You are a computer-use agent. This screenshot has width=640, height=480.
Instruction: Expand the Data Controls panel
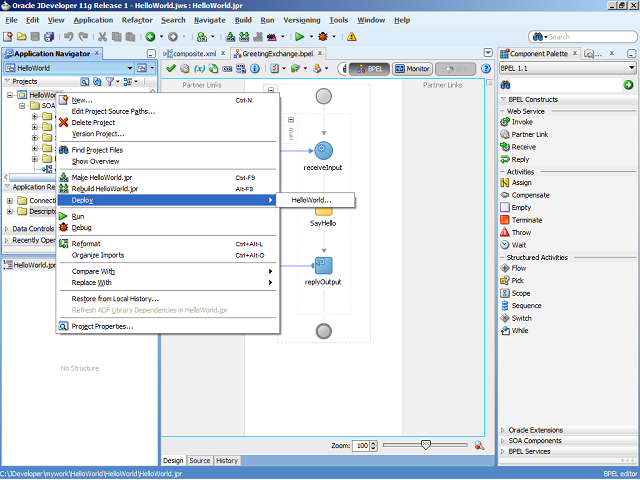coord(6,229)
